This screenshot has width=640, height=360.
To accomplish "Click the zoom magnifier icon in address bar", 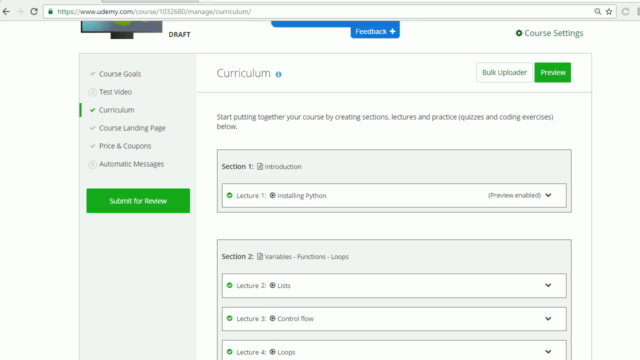I will click(x=598, y=11).
